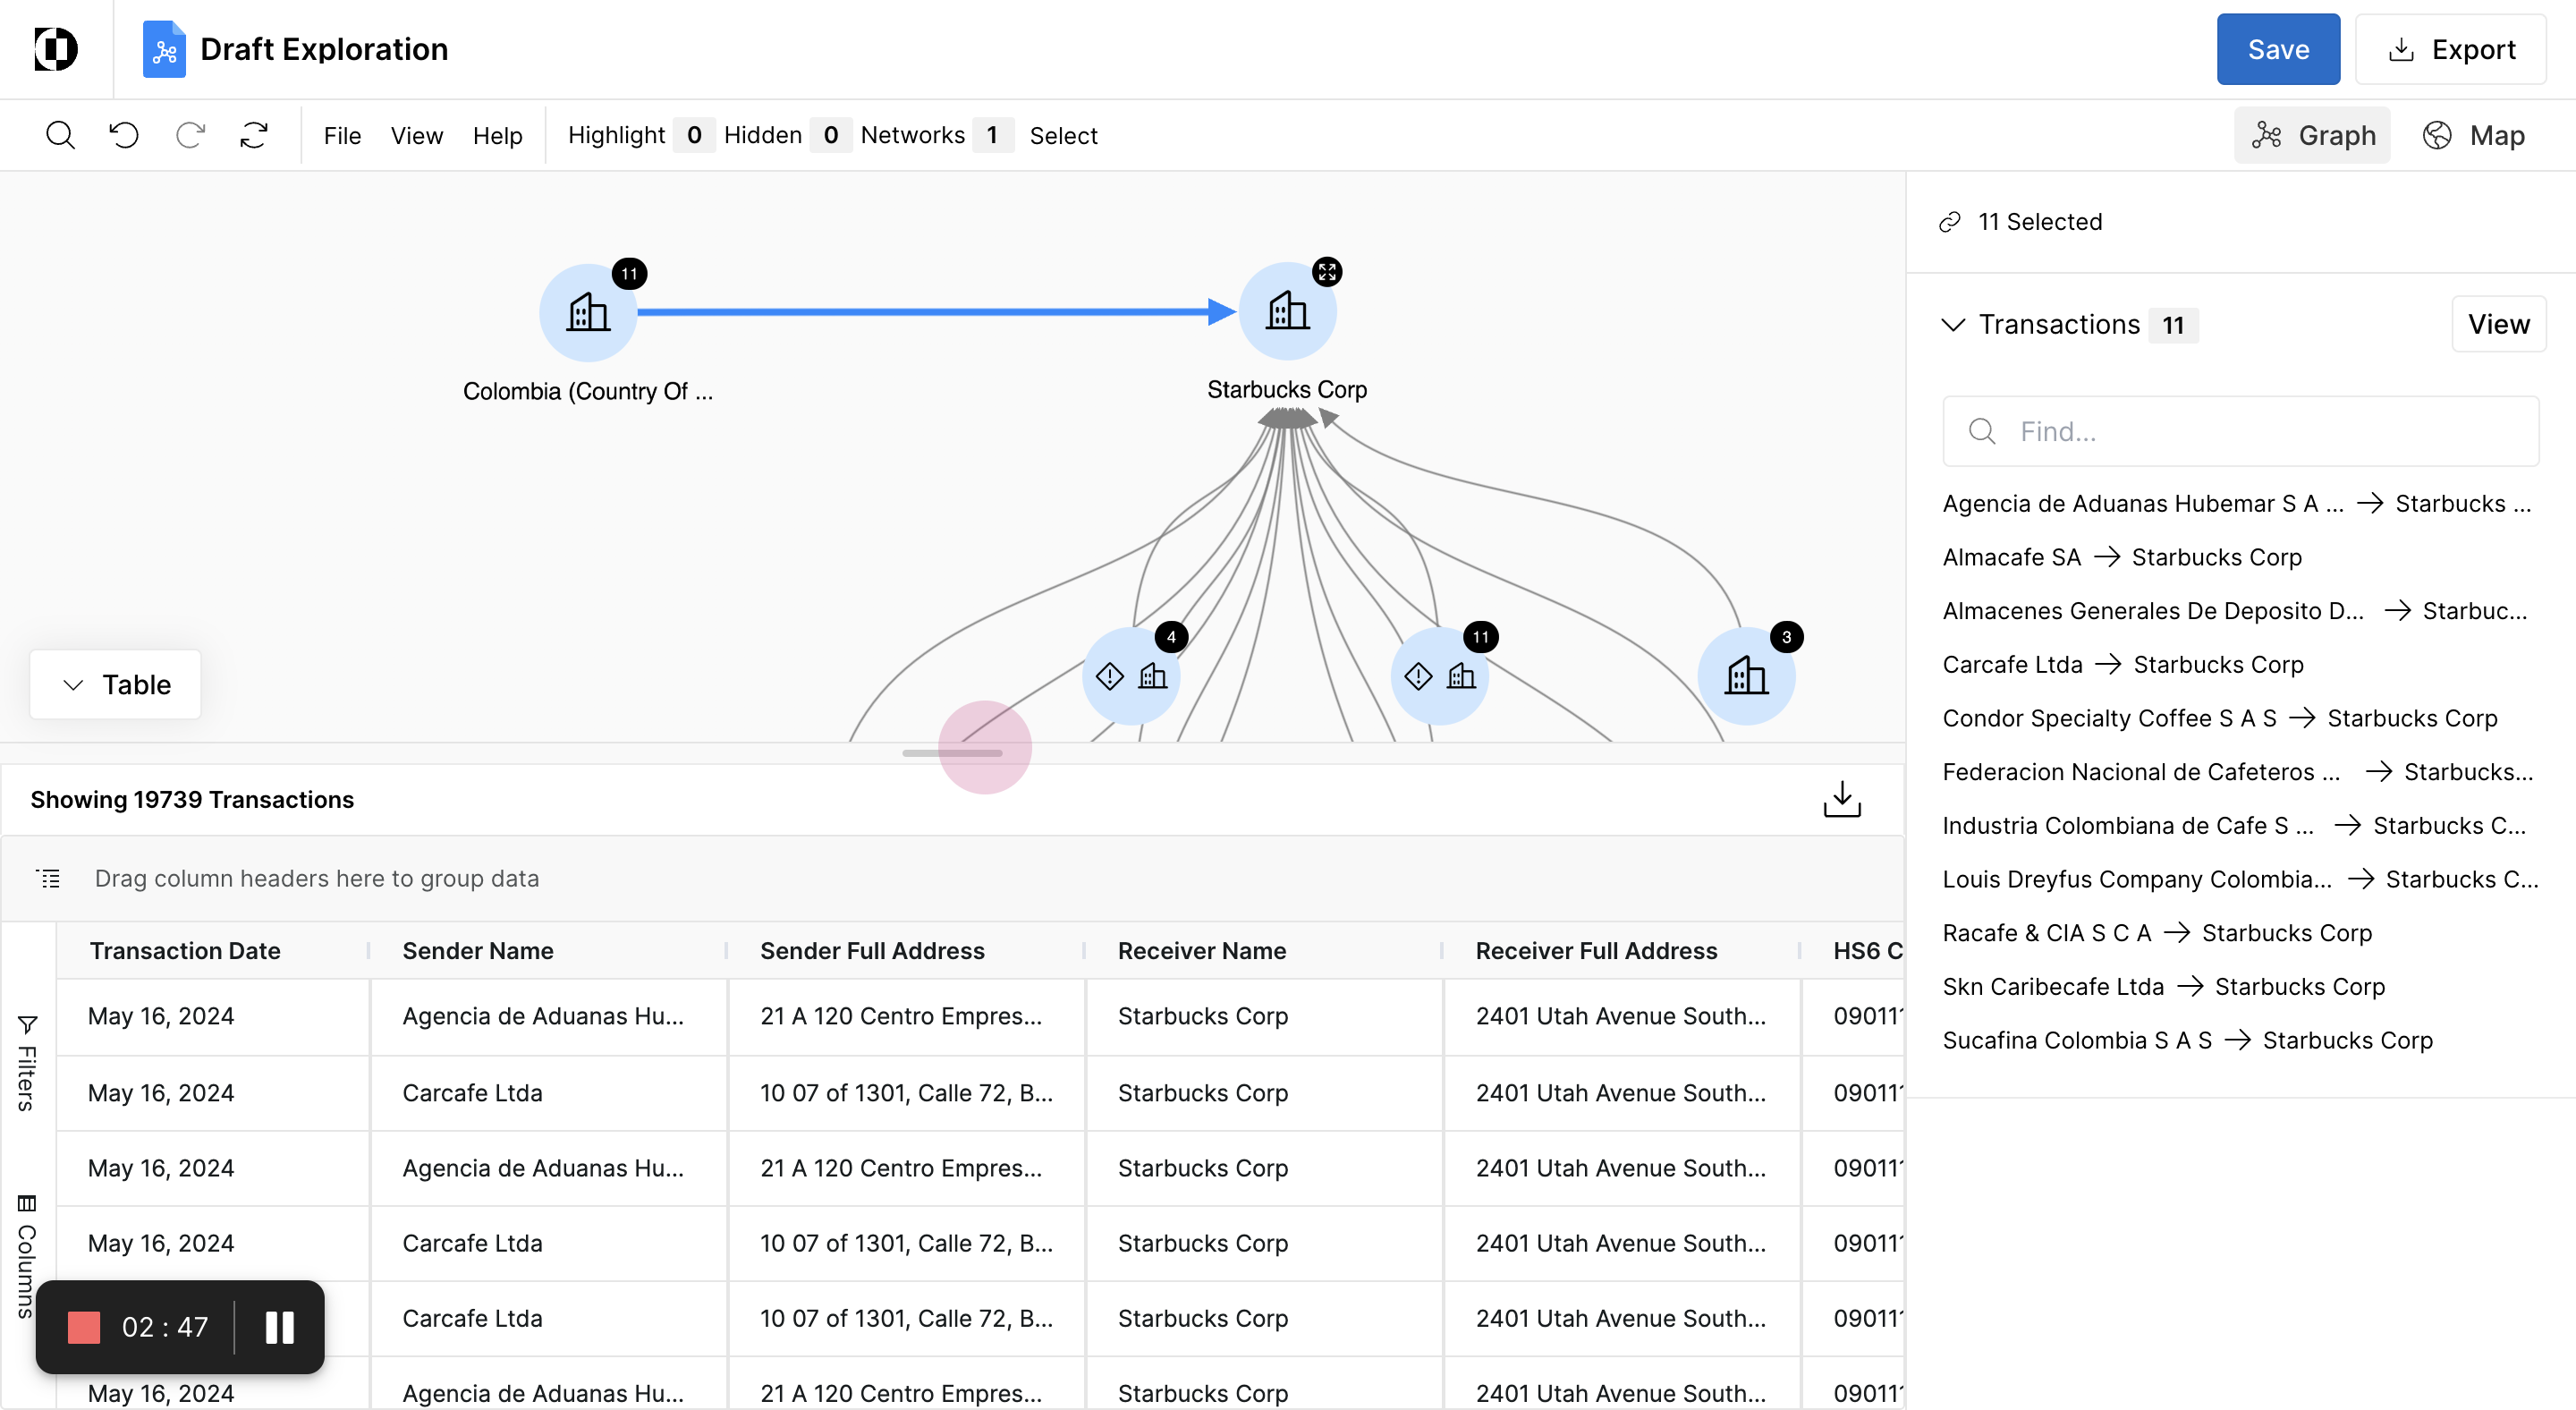This screenshot has width=2576, height=1410.
Task: Open the Filters side panel
Action: (x=27, y=1062)
